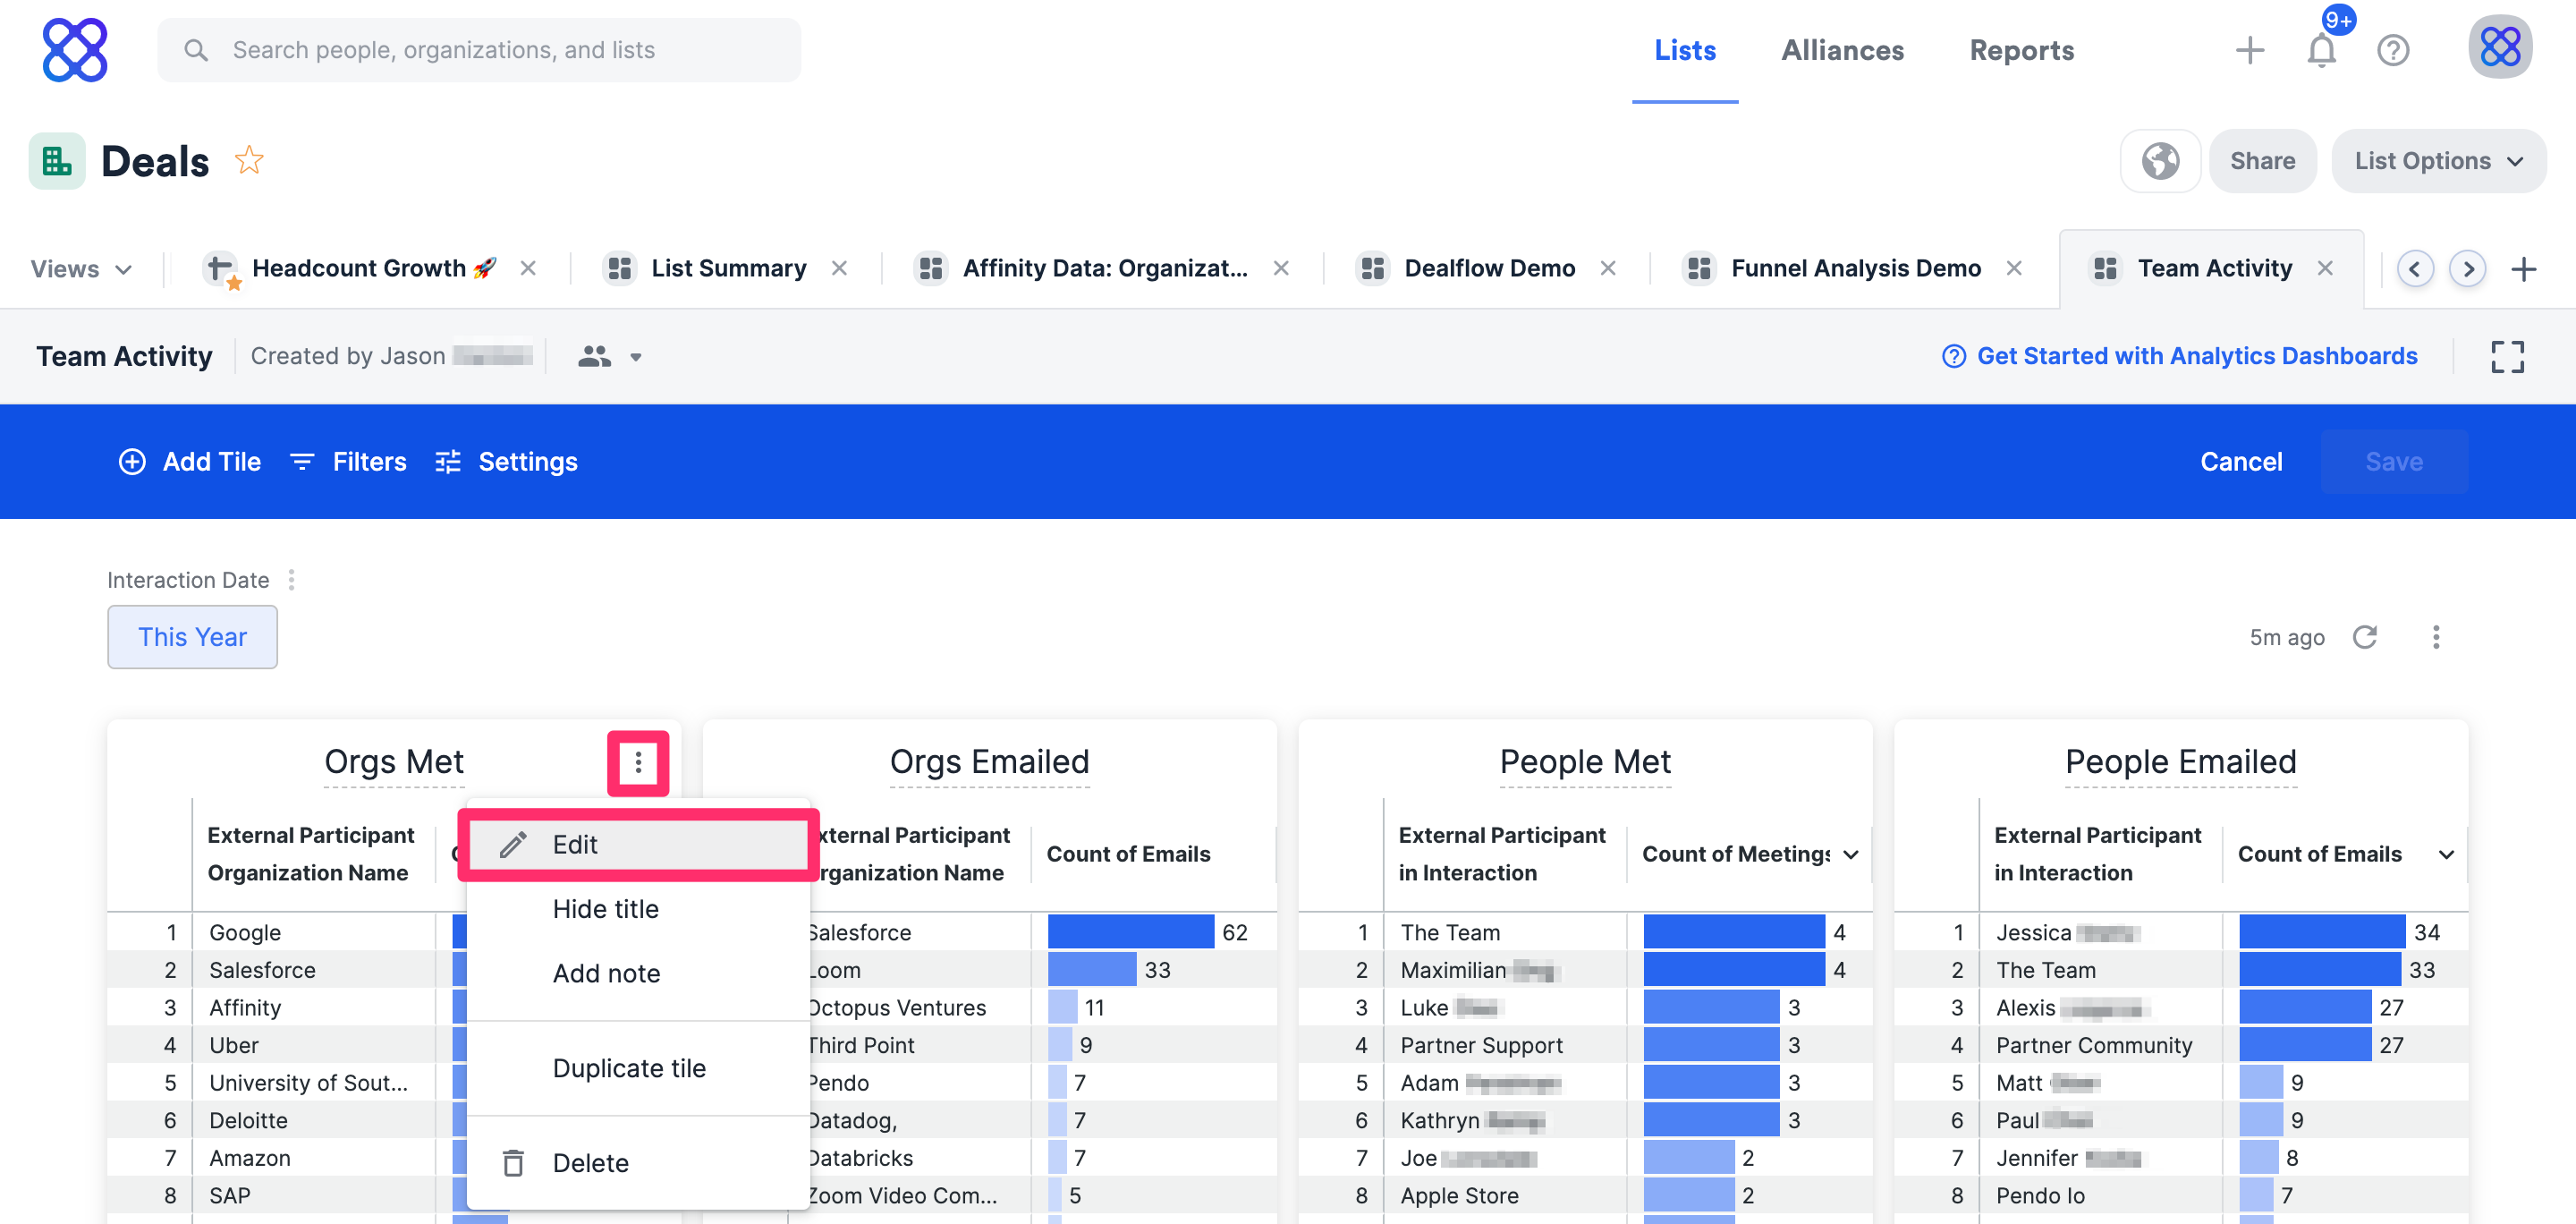Viewport: 2576px width, 1224px height.
Task: Click the search people and organizations field
Action: 480,50
